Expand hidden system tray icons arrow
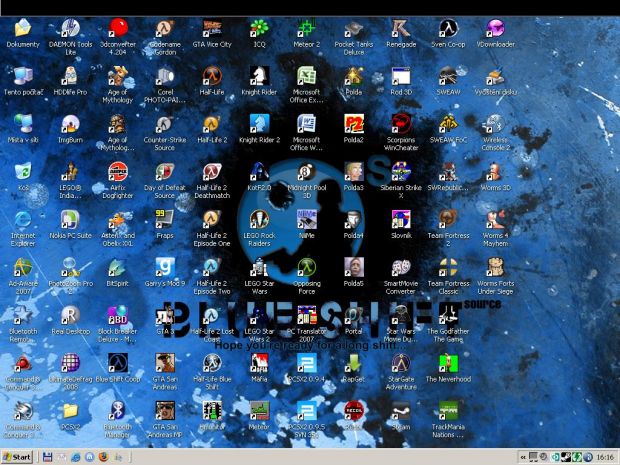This screenshot has height=465, width=620. [523, 457]
